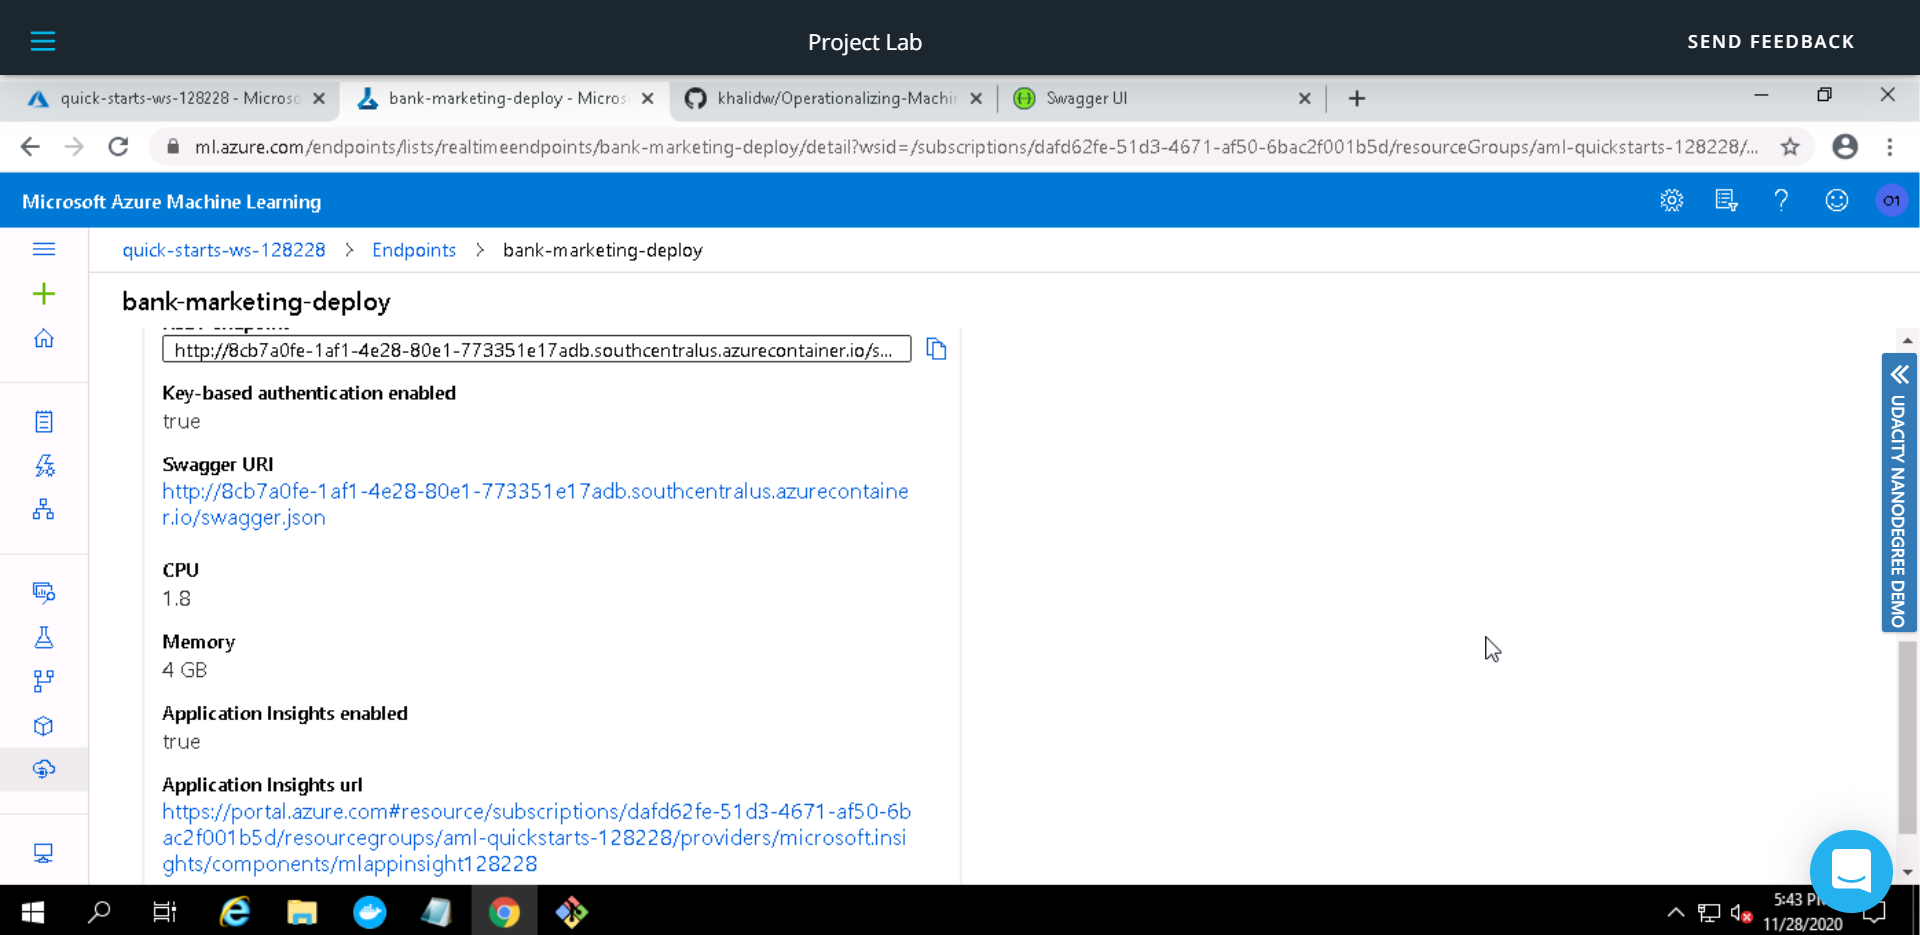
Task: Open Compute monitor icon in sidebar
Action: [44, 853]
